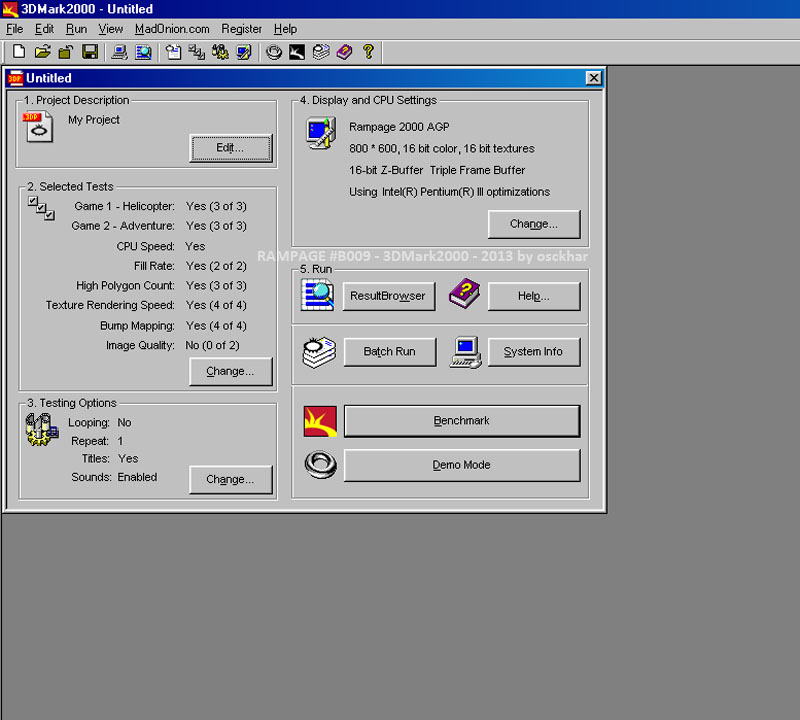The image size is (800, 720).
Task: Click the demo ring toolbar icon
Action: (274, 52)
